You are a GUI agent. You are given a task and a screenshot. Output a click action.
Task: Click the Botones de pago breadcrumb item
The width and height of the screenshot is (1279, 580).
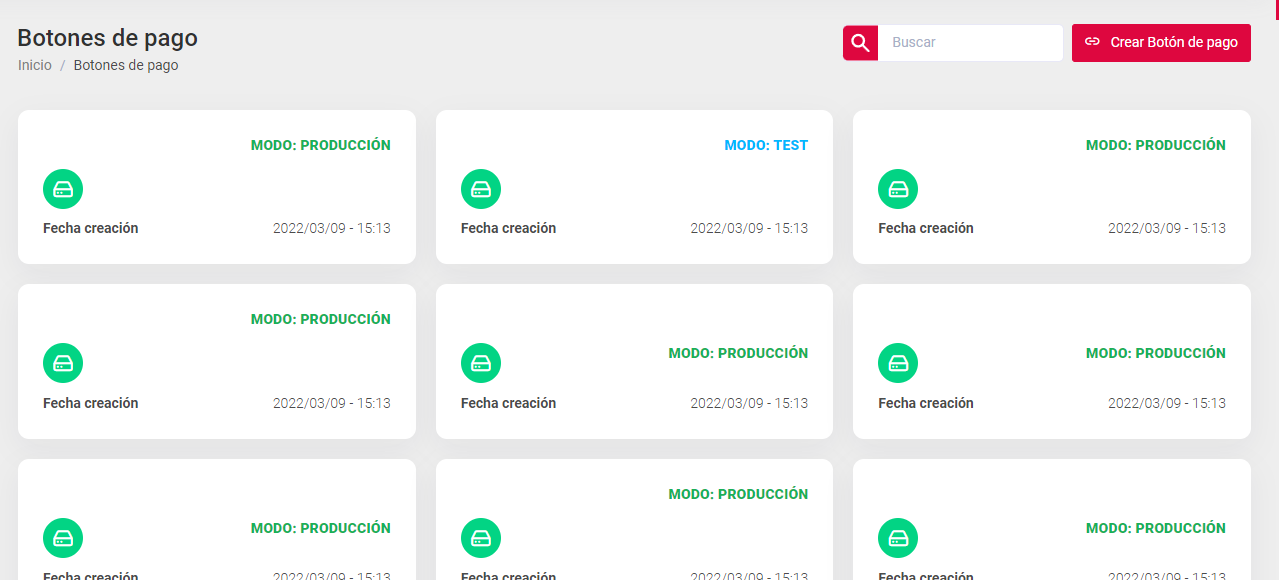pyautogui.click(x=126, y=65)
